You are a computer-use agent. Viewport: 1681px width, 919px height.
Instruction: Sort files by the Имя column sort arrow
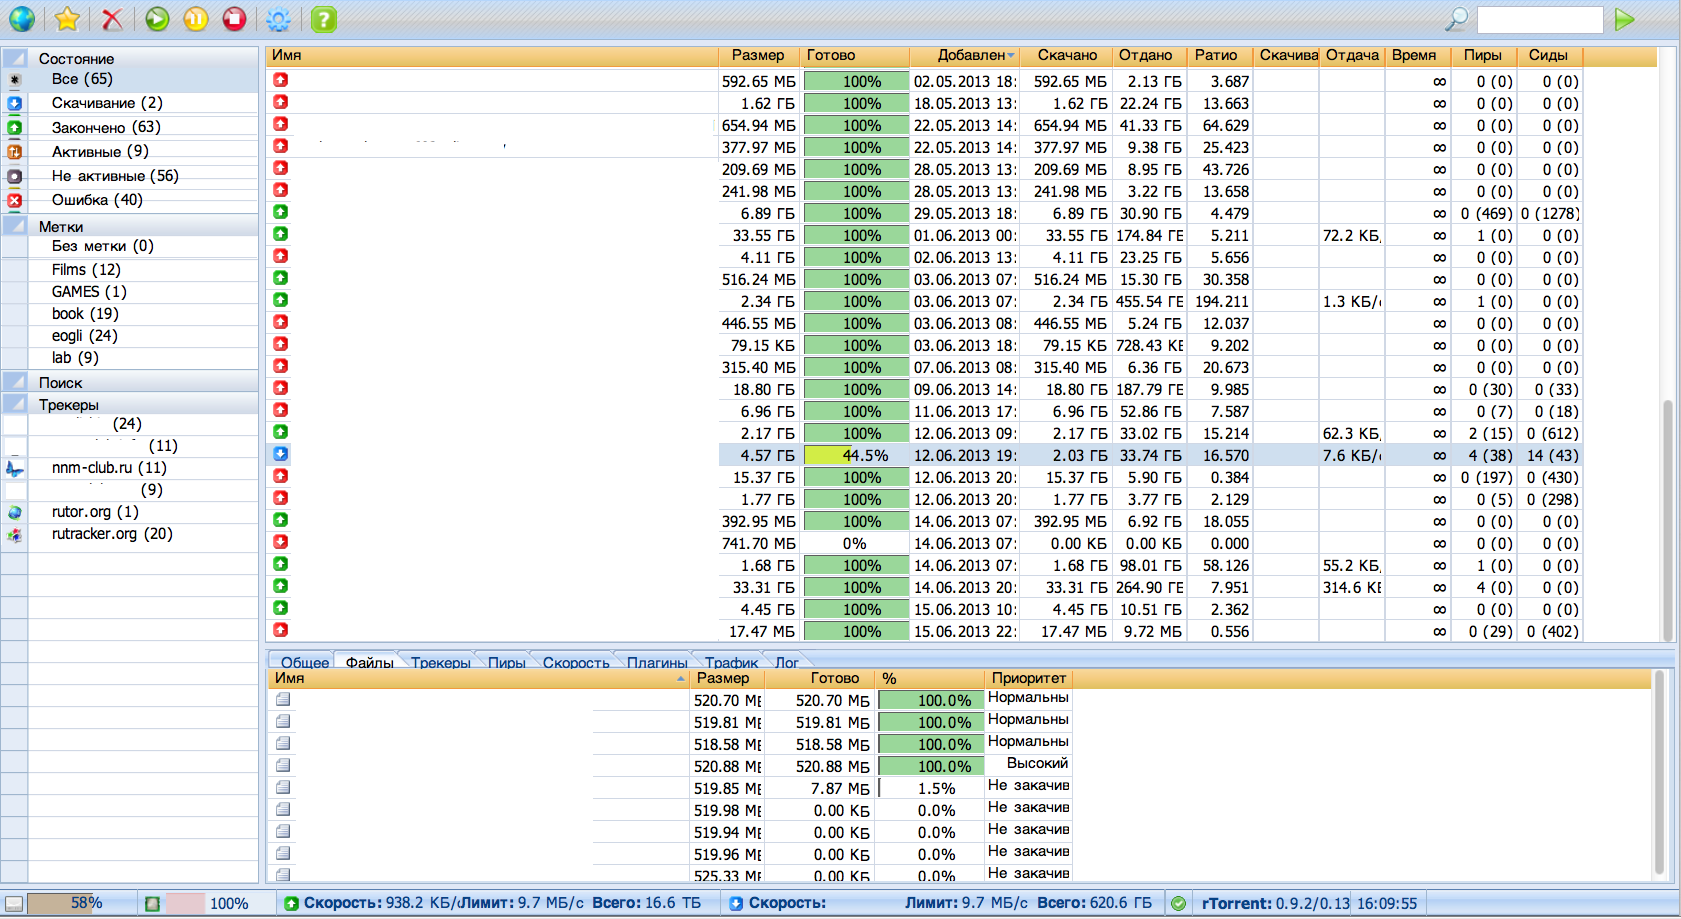coord(681,679)
